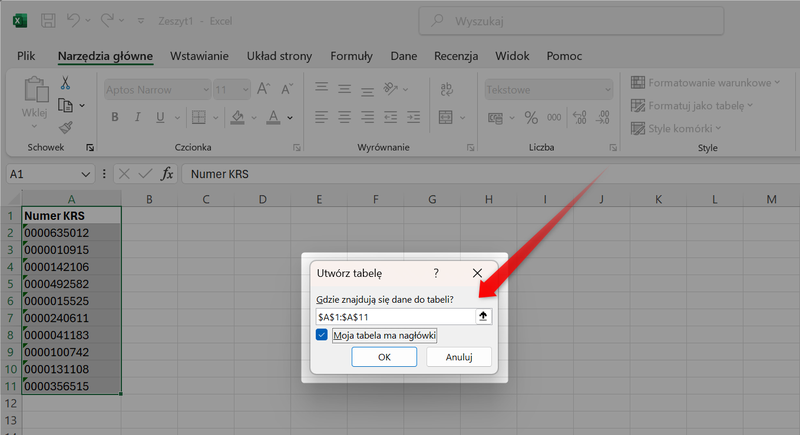This screenshot has height=435, width=800.
Task: Open the font name dropdown
Action: click(x=206, y=90)
